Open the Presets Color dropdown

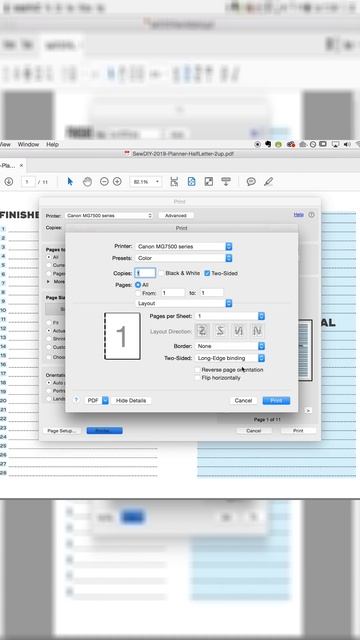184,258
